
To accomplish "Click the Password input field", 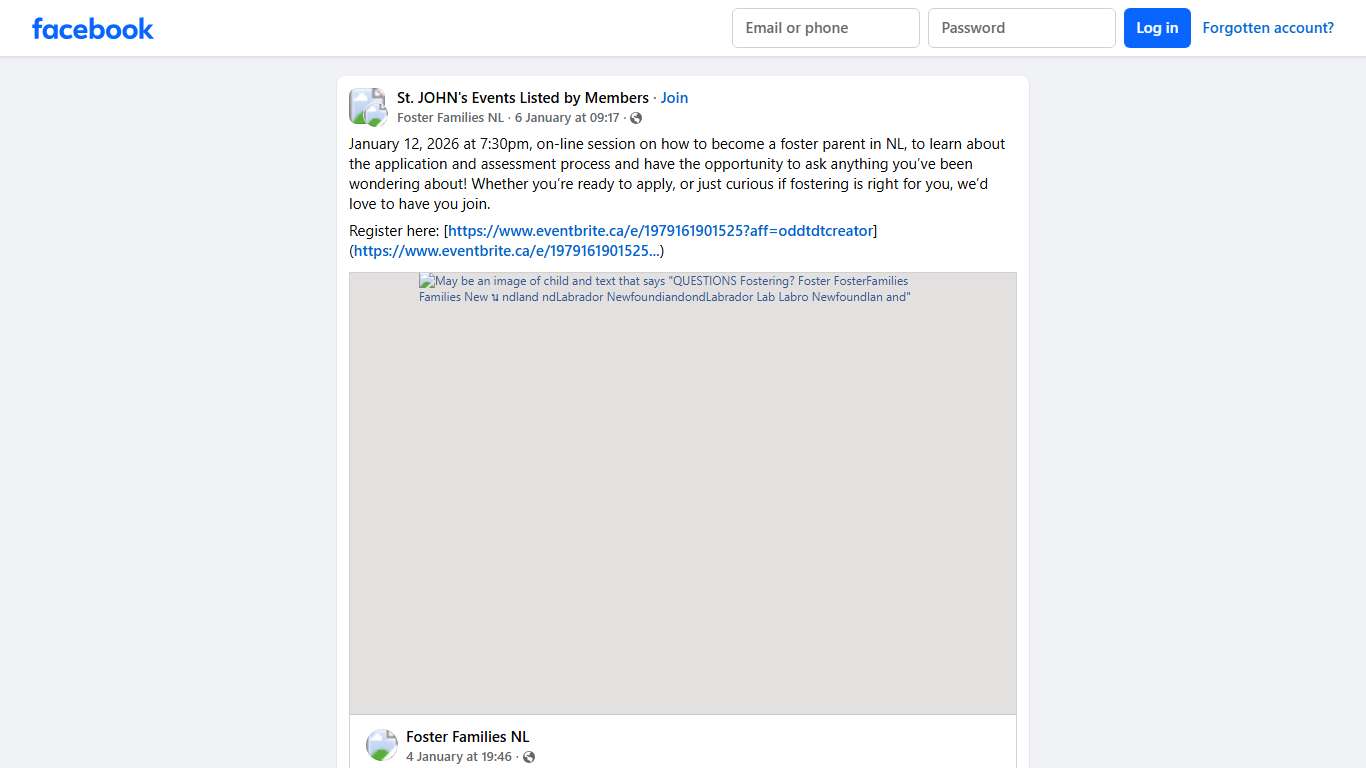I will point(1021,28).
